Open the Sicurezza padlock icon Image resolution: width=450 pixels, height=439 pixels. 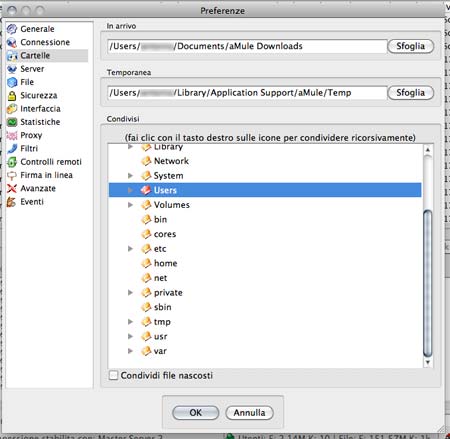12,96
